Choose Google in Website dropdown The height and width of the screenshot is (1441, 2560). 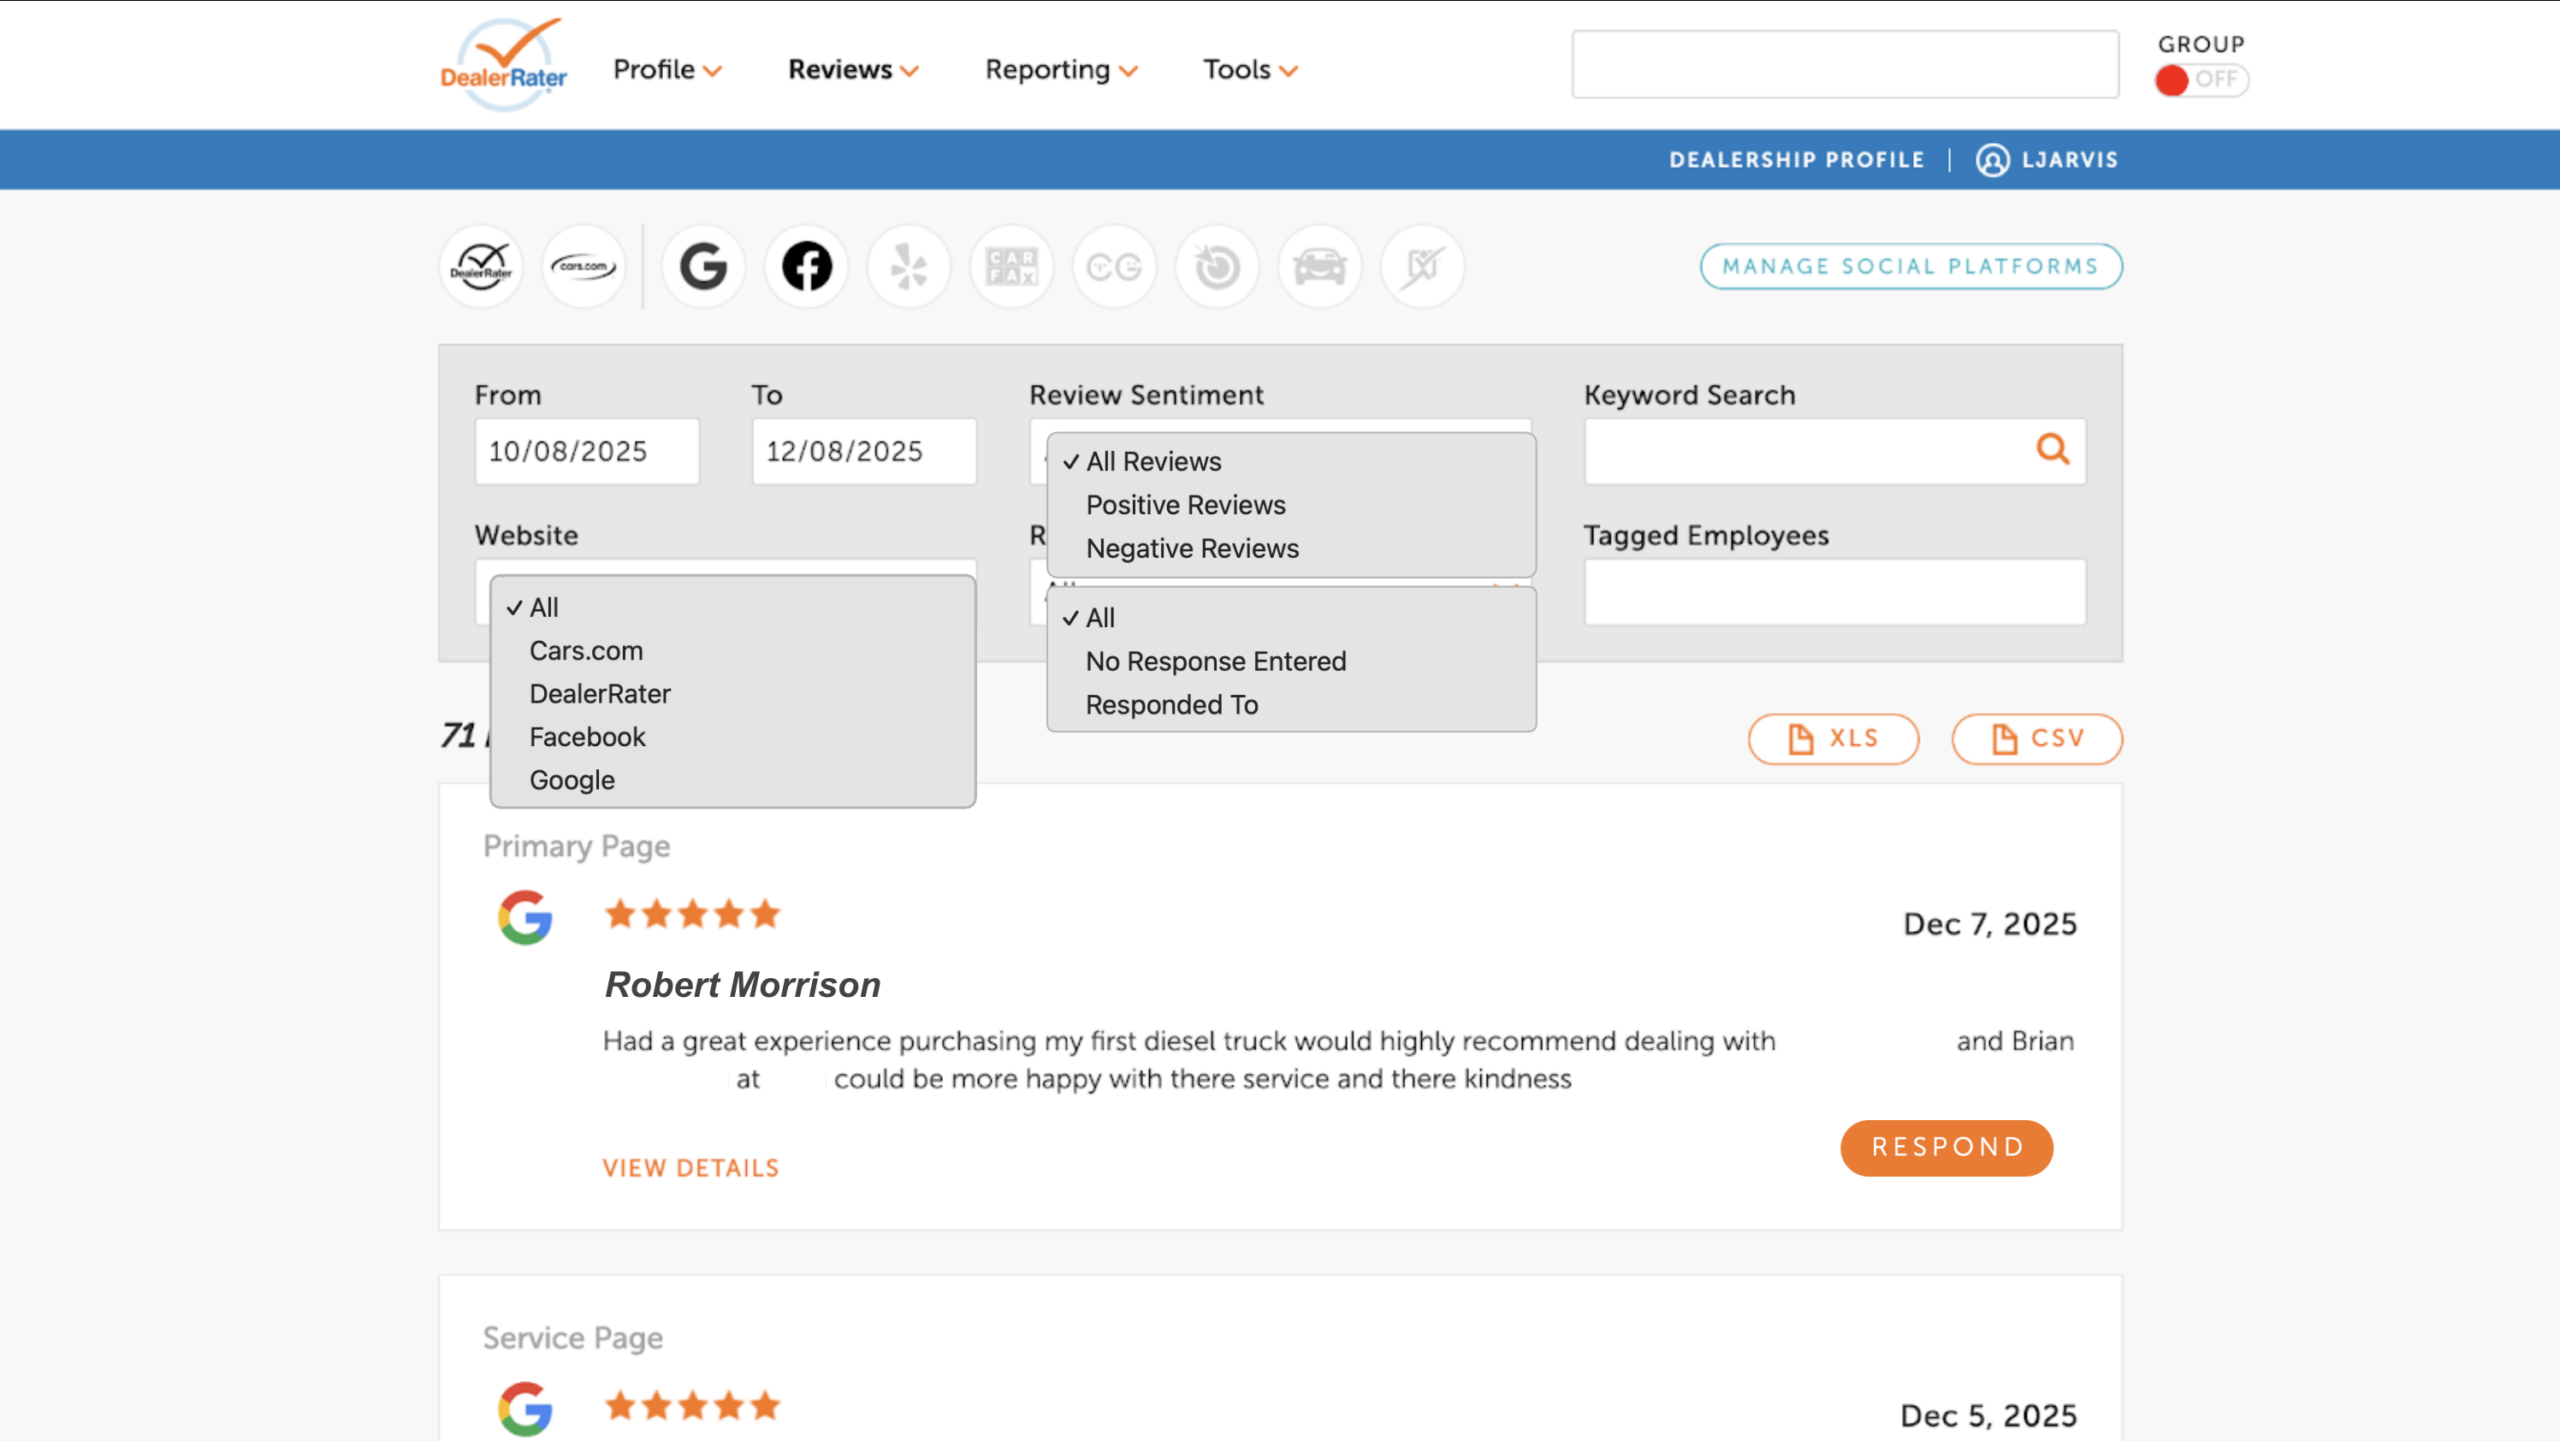(733, 780)
